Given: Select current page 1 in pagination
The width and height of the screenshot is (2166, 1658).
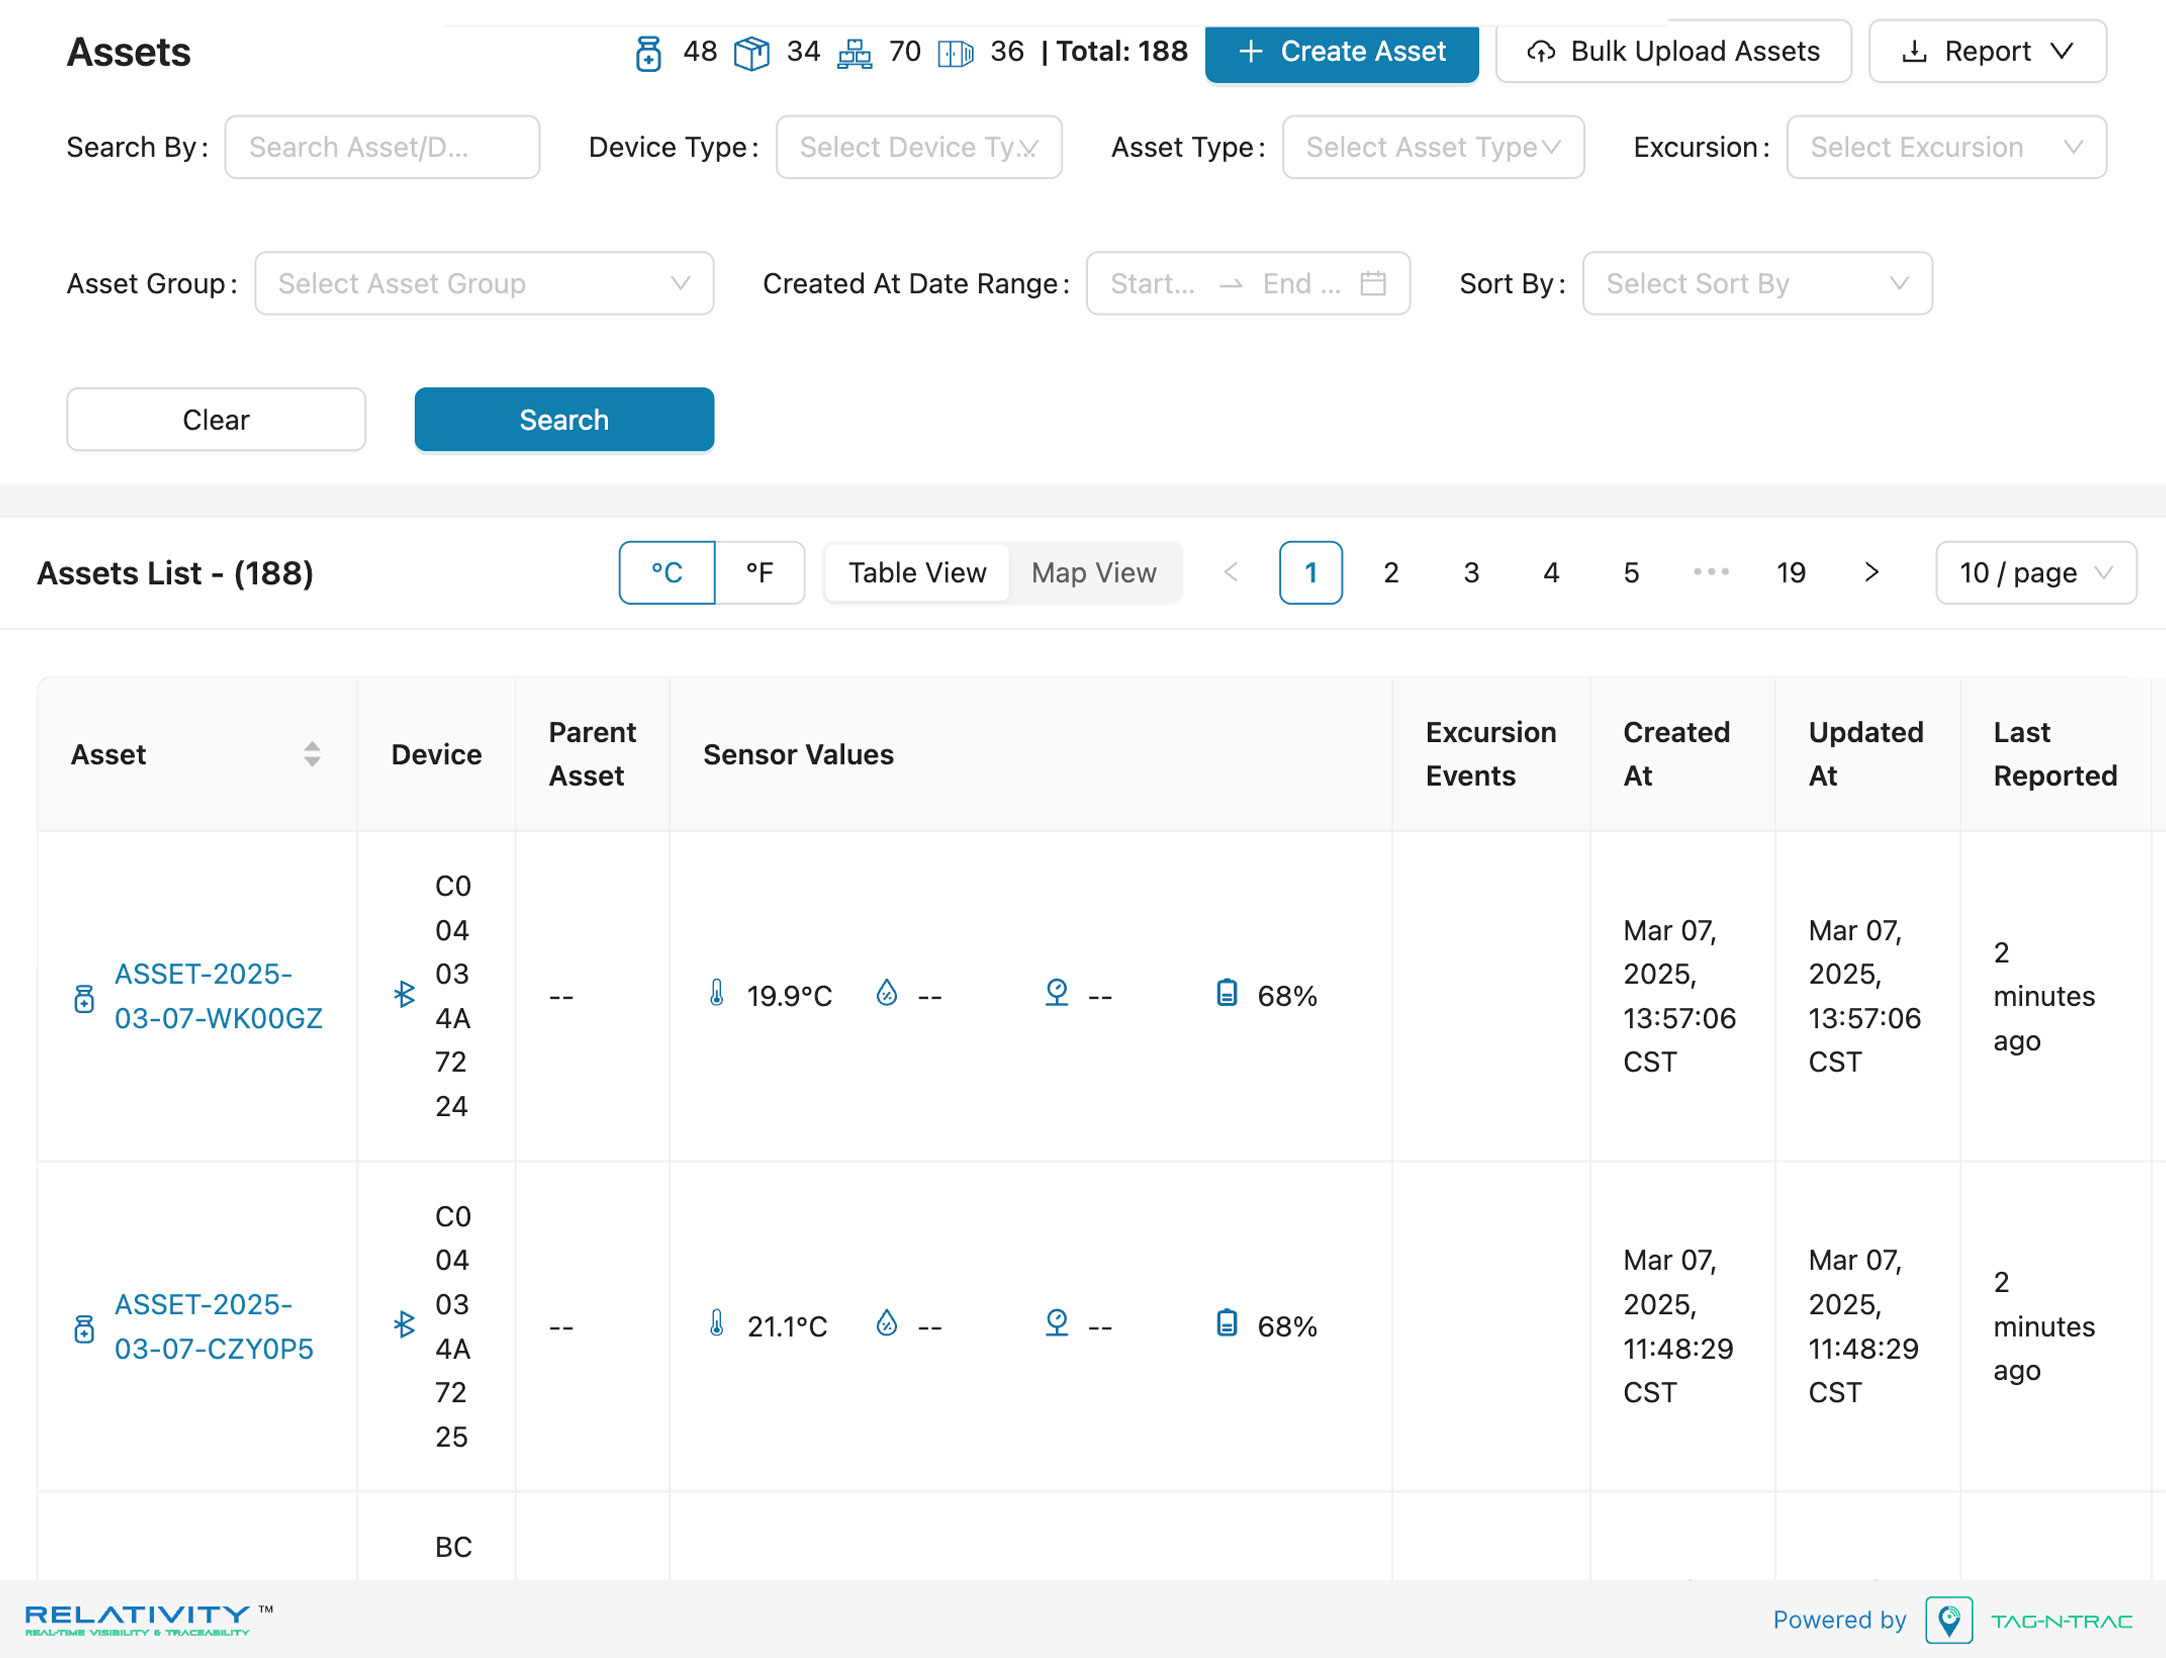Looking at the screenshot, I should [x=1311, y=572].
